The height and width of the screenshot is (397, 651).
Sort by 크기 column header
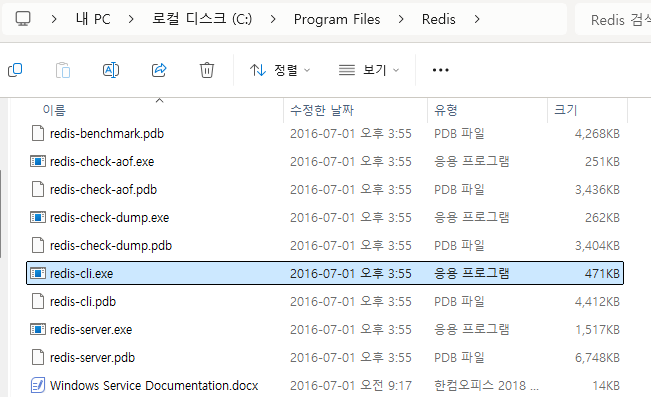565,110
